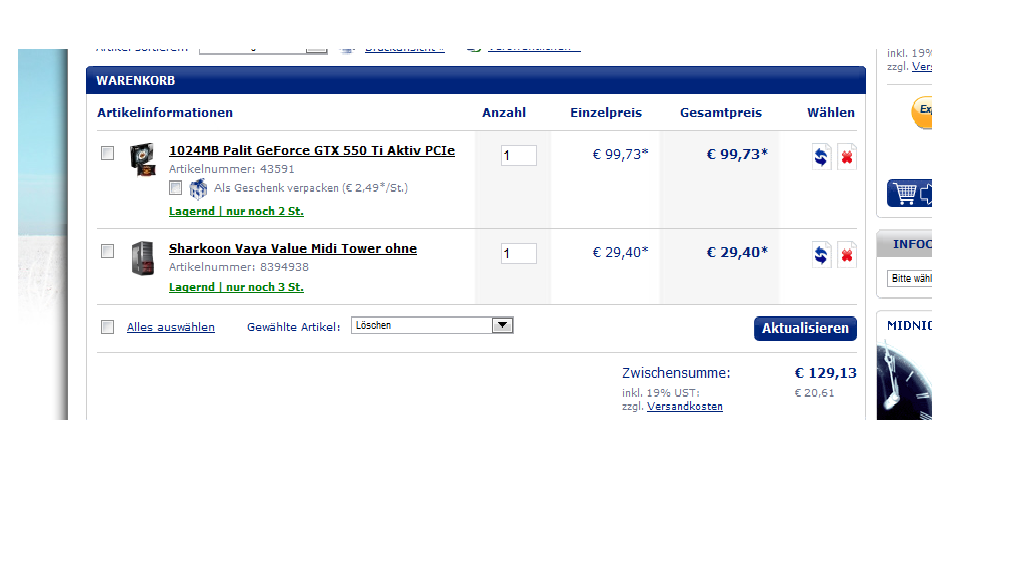Open Sharkoon Vaya Value Midi Tower link

coord(293,249)
